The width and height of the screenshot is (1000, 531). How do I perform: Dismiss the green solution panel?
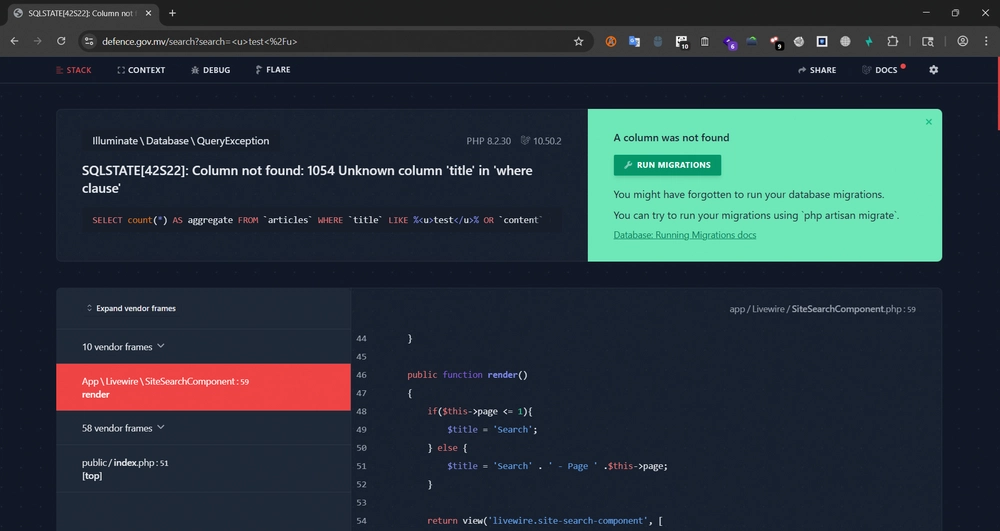point(929,122)
